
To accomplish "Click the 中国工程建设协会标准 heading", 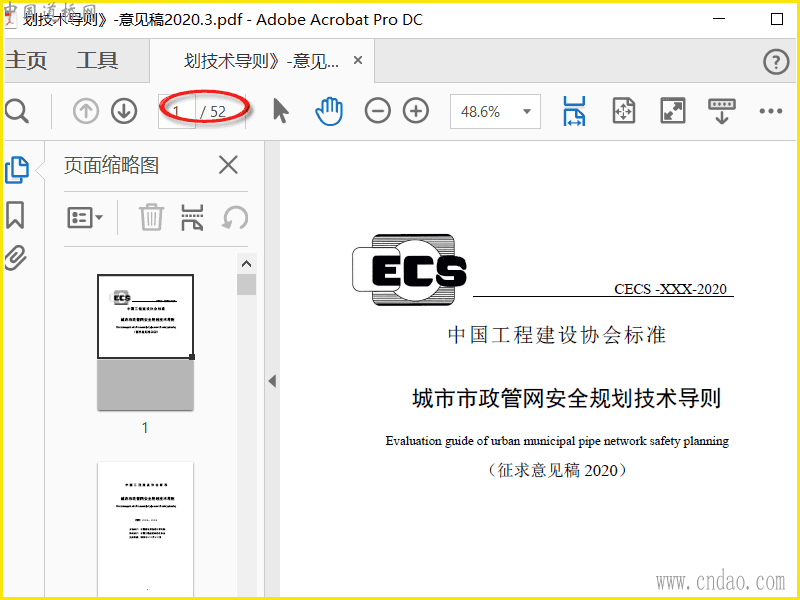I will point(557,335).
